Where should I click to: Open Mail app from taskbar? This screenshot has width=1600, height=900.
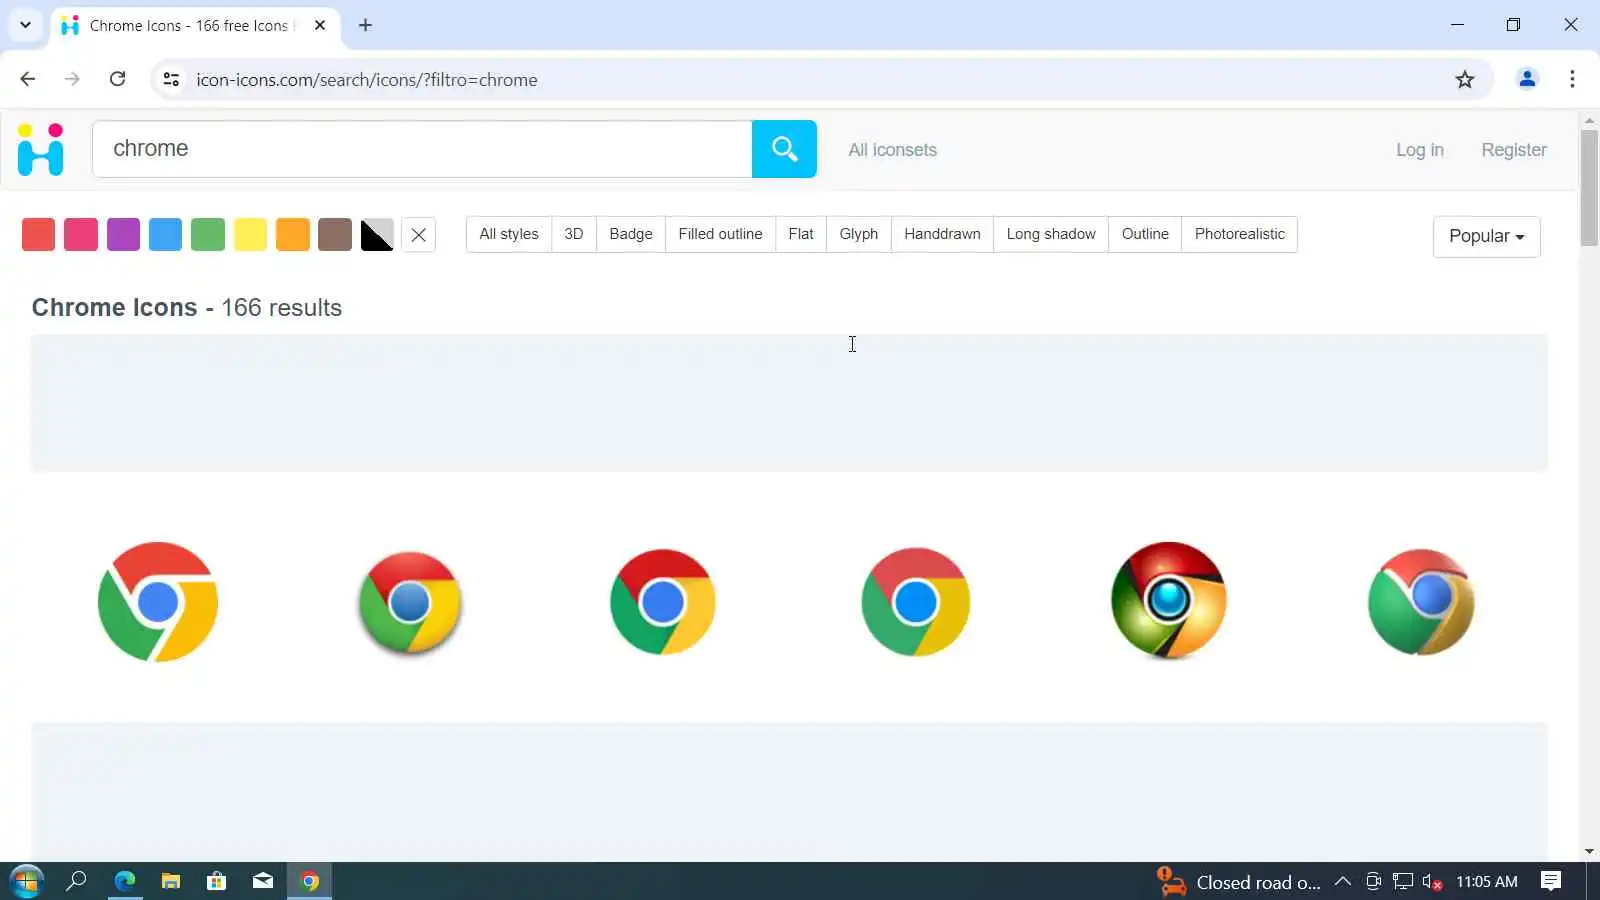pyautogui.click(x=263, y=881)
